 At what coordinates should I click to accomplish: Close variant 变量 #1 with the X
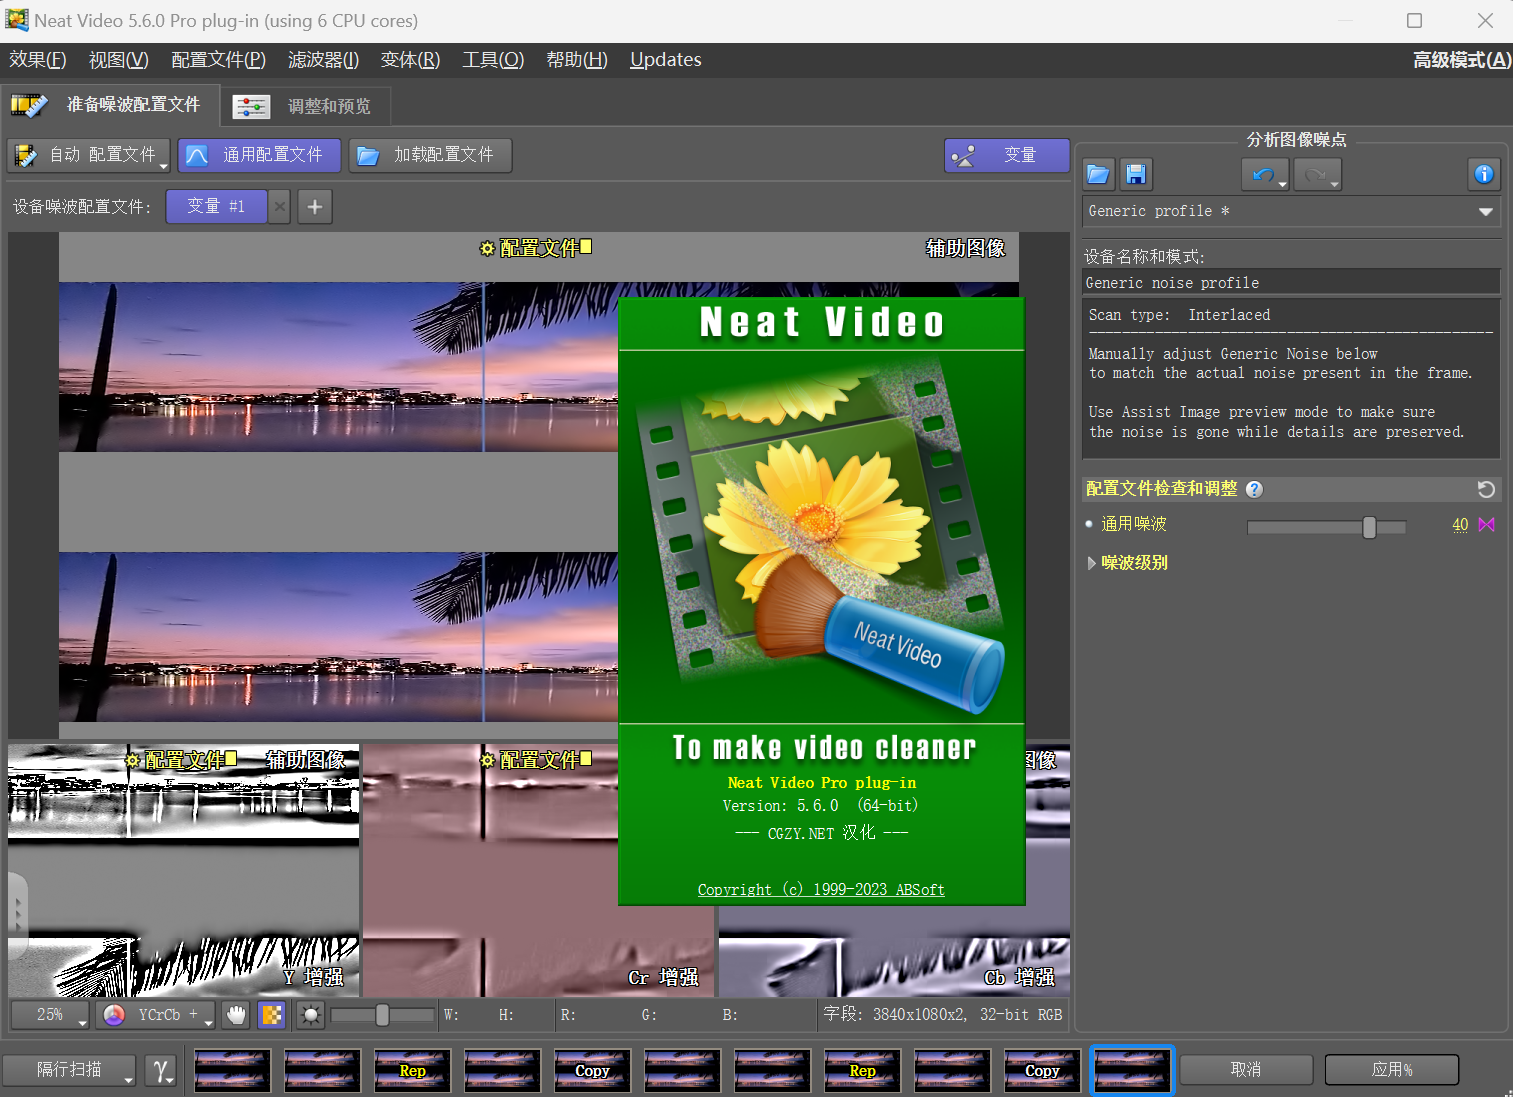click(280, 207)
